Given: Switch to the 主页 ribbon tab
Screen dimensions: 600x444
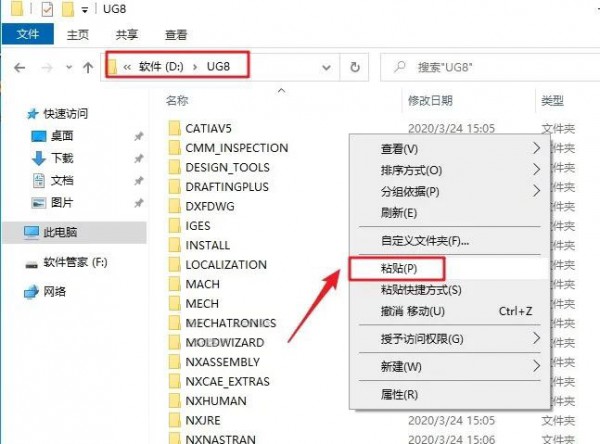Looking at the screenshot, I should click(x=78, y=35).
